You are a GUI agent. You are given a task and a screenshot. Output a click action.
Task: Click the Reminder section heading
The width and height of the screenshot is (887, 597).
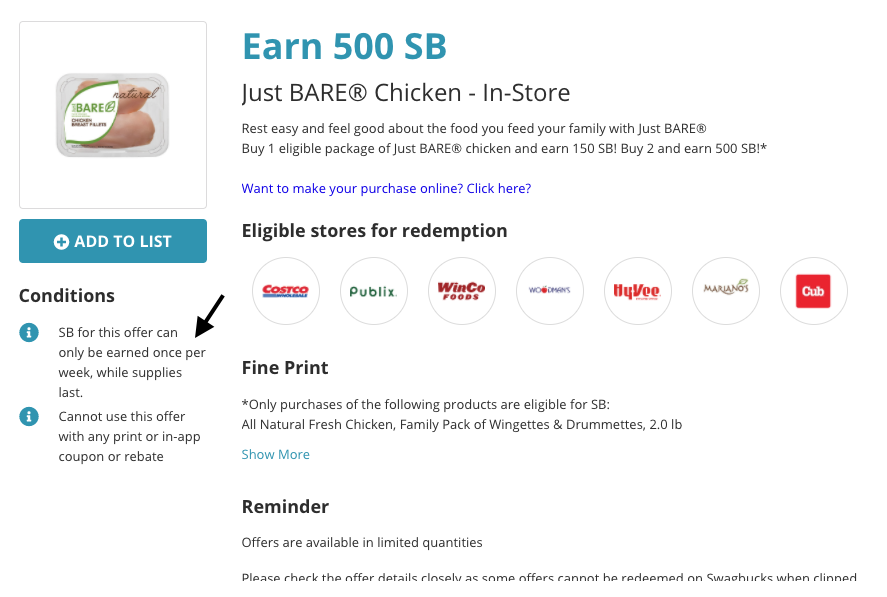click(x=285, y=506)
